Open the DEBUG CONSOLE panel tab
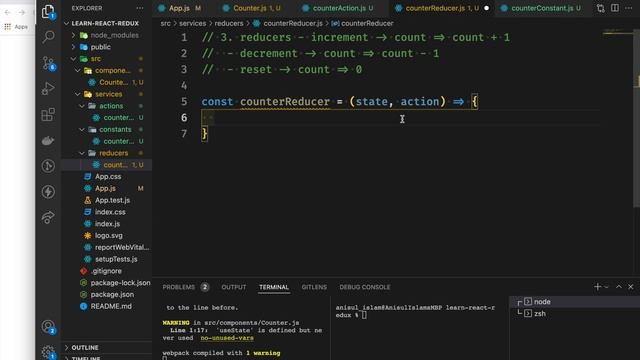 (x=364, y=287)
